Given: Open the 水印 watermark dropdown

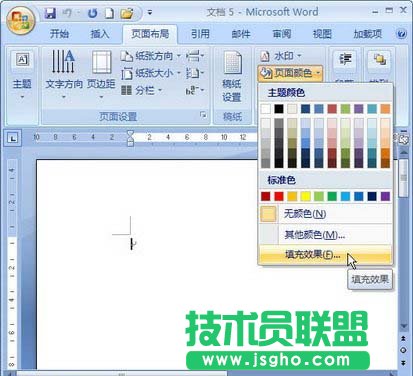Looking at the screenshot, I should [x=281, y=56].
